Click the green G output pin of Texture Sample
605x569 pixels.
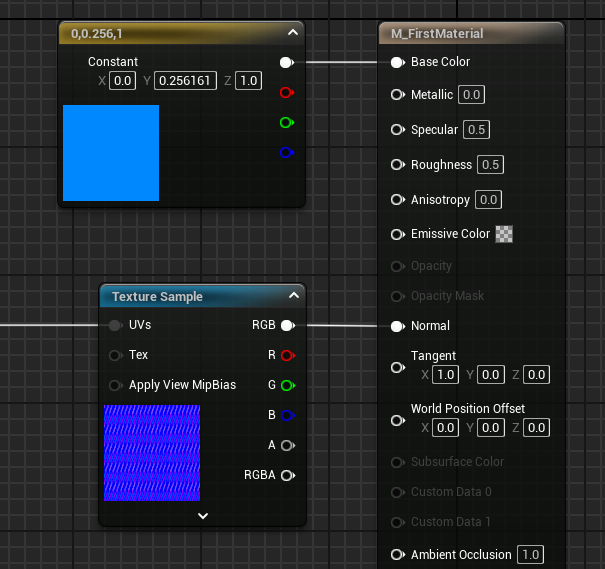point(288,385)
